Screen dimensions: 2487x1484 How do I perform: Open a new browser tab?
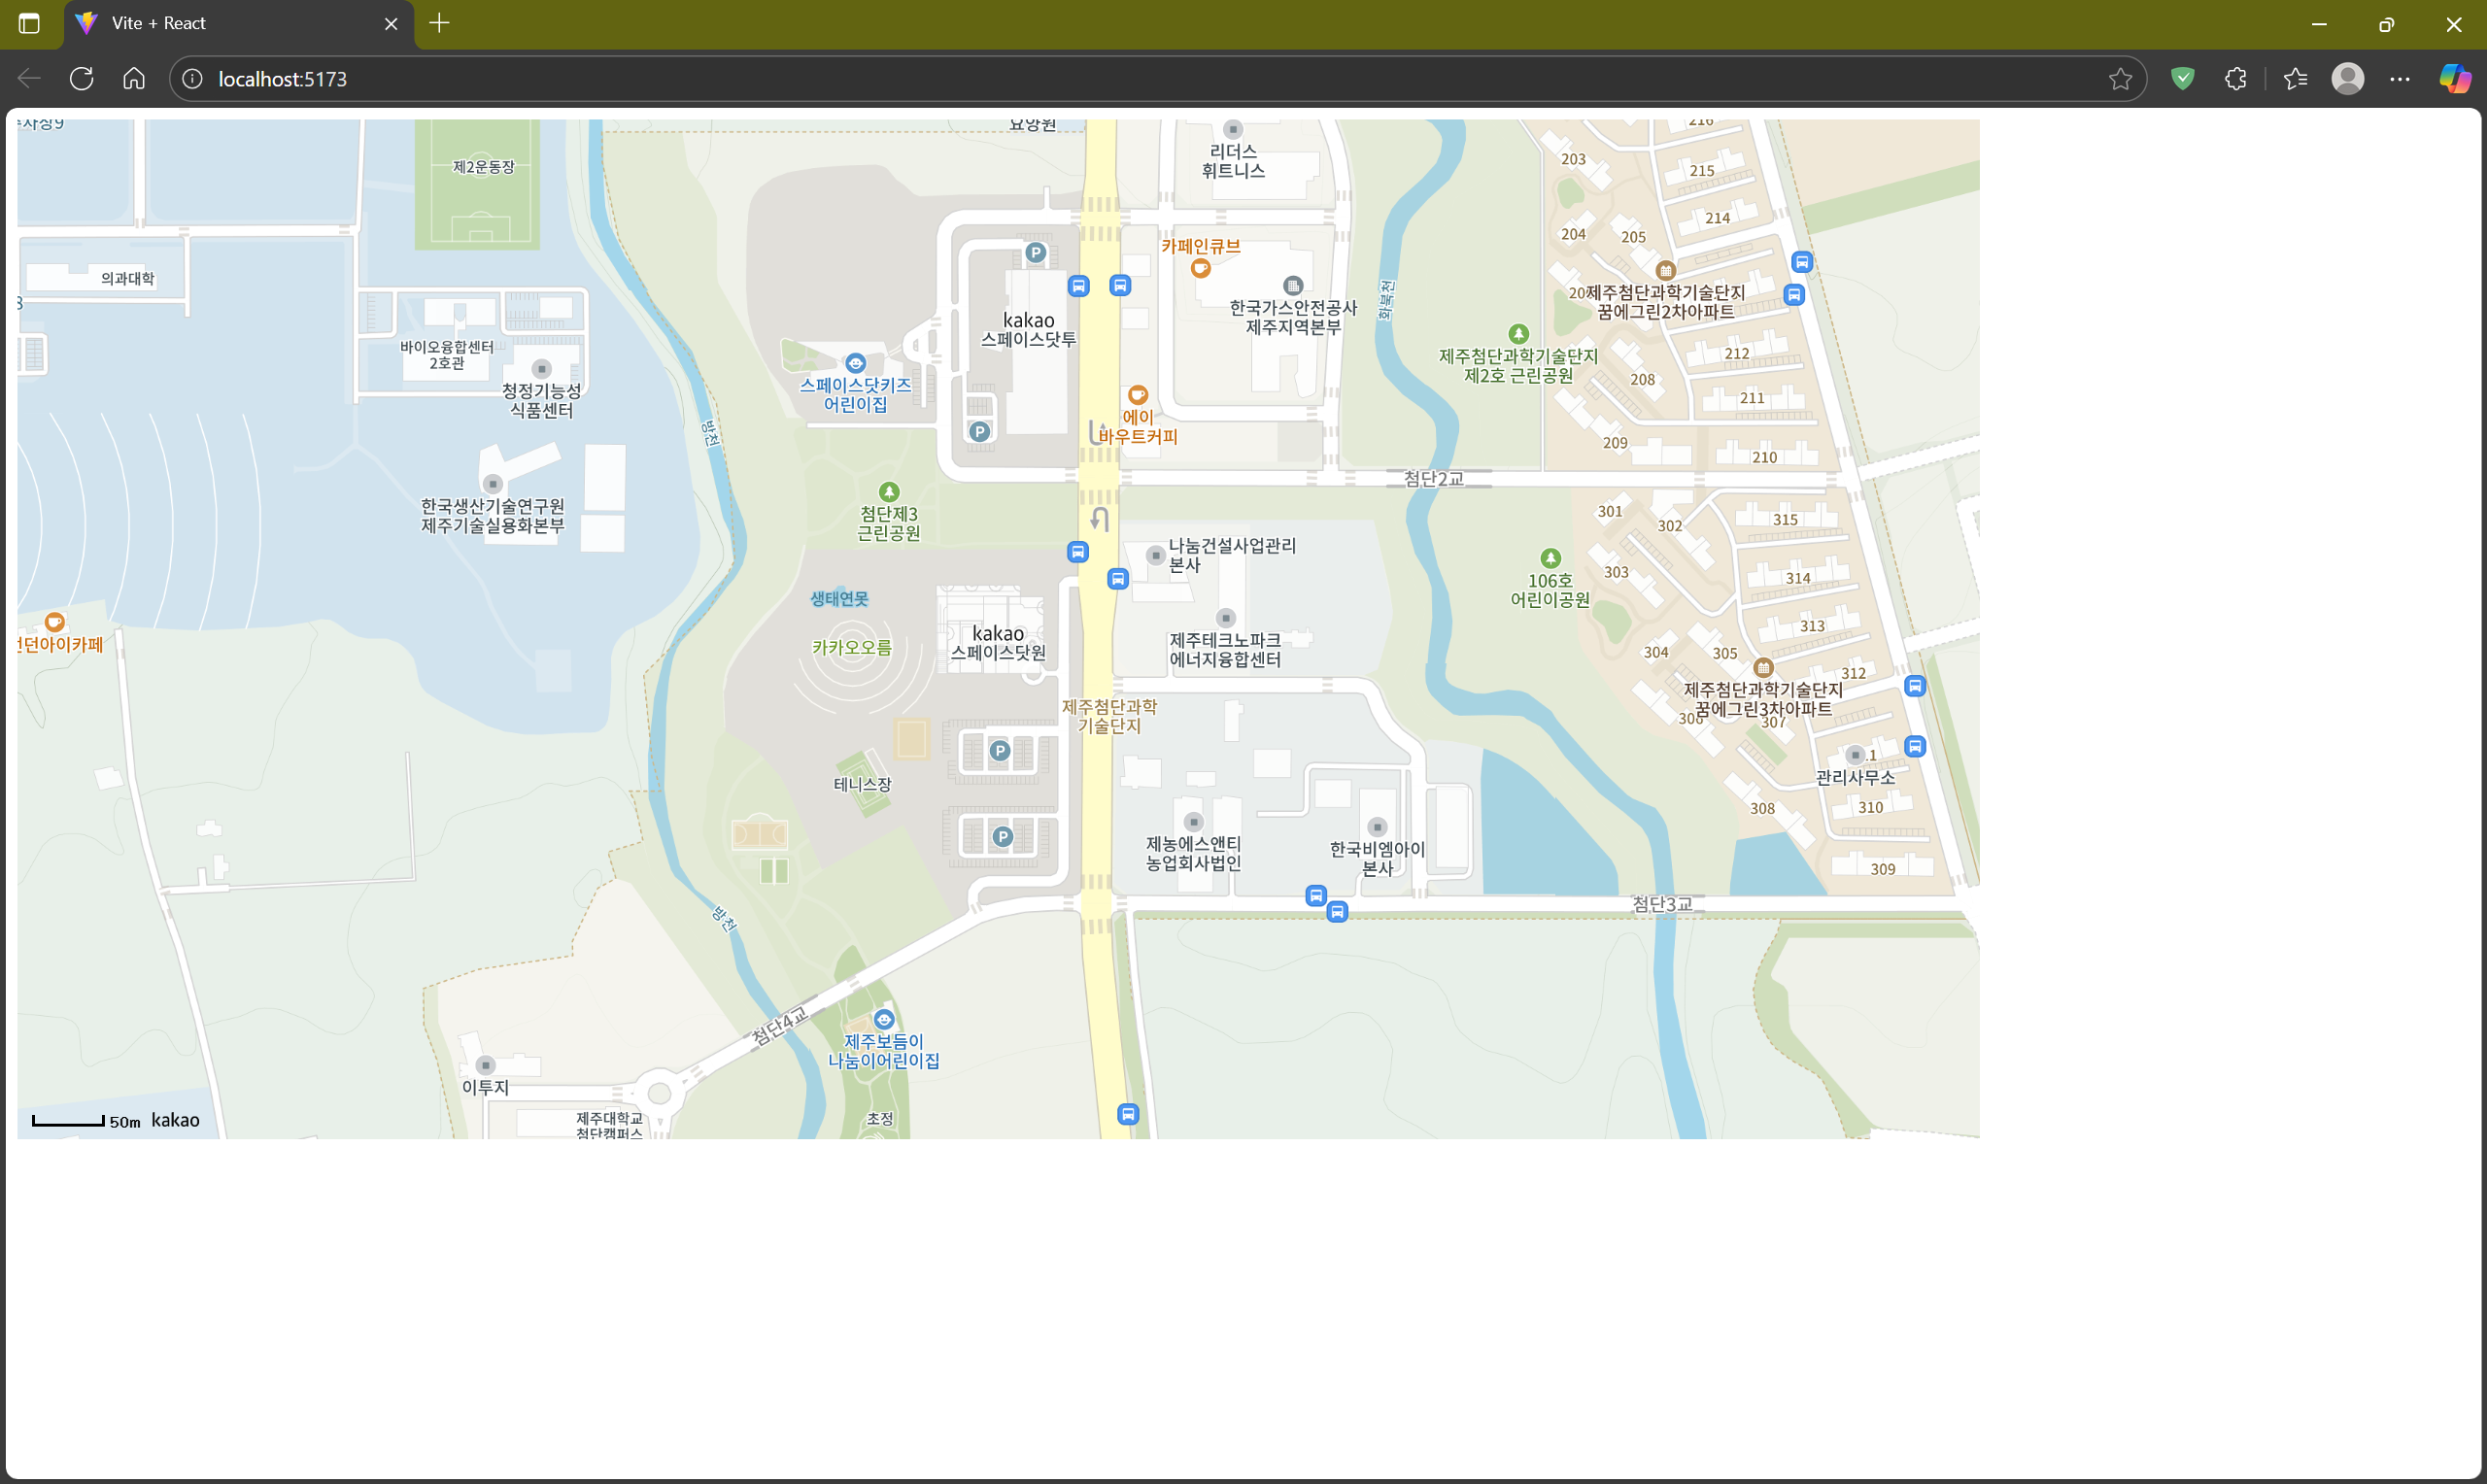point(439,23)
